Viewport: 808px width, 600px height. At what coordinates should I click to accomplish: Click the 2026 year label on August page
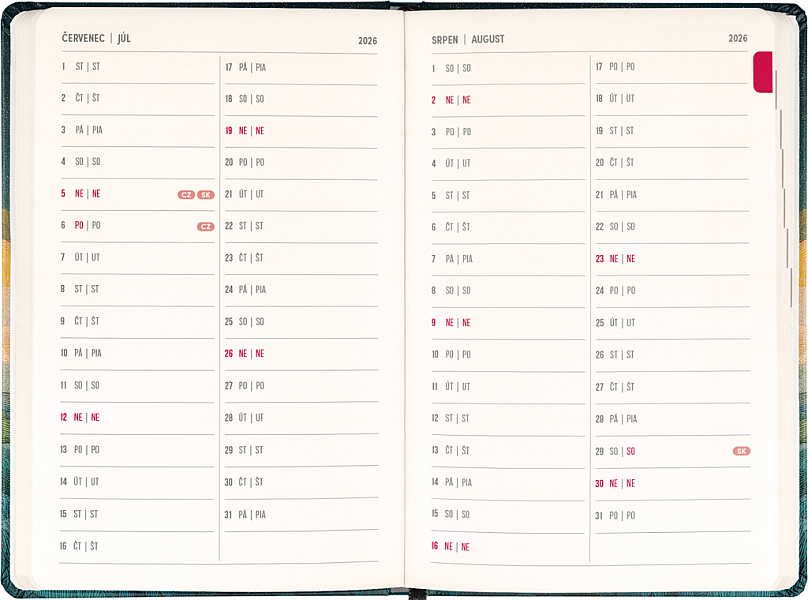pos(737,39)
